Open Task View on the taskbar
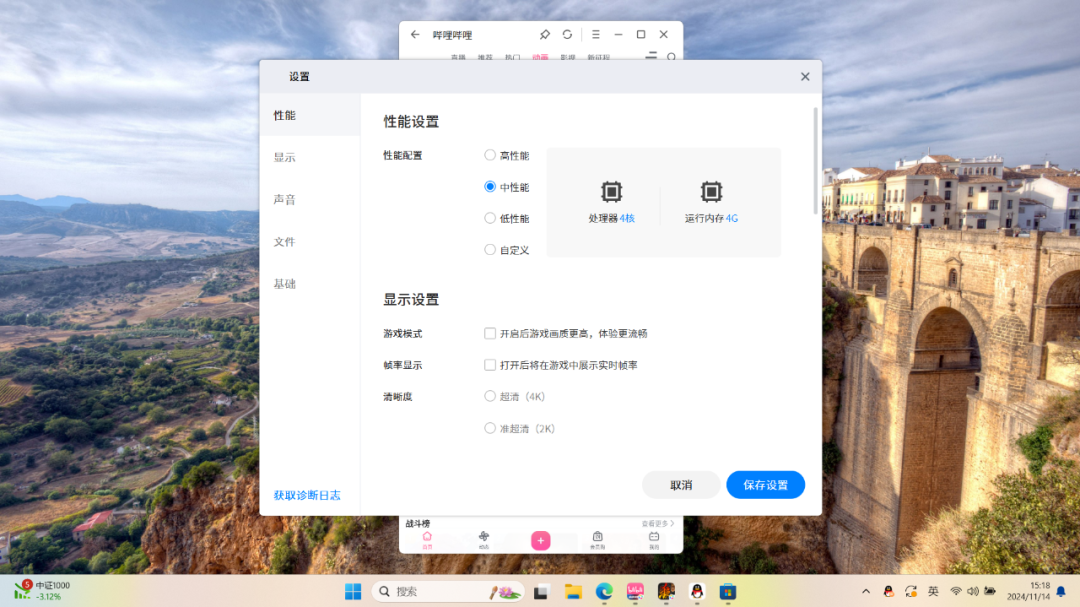Screen dimensions: 1080x607 point(541,591)
